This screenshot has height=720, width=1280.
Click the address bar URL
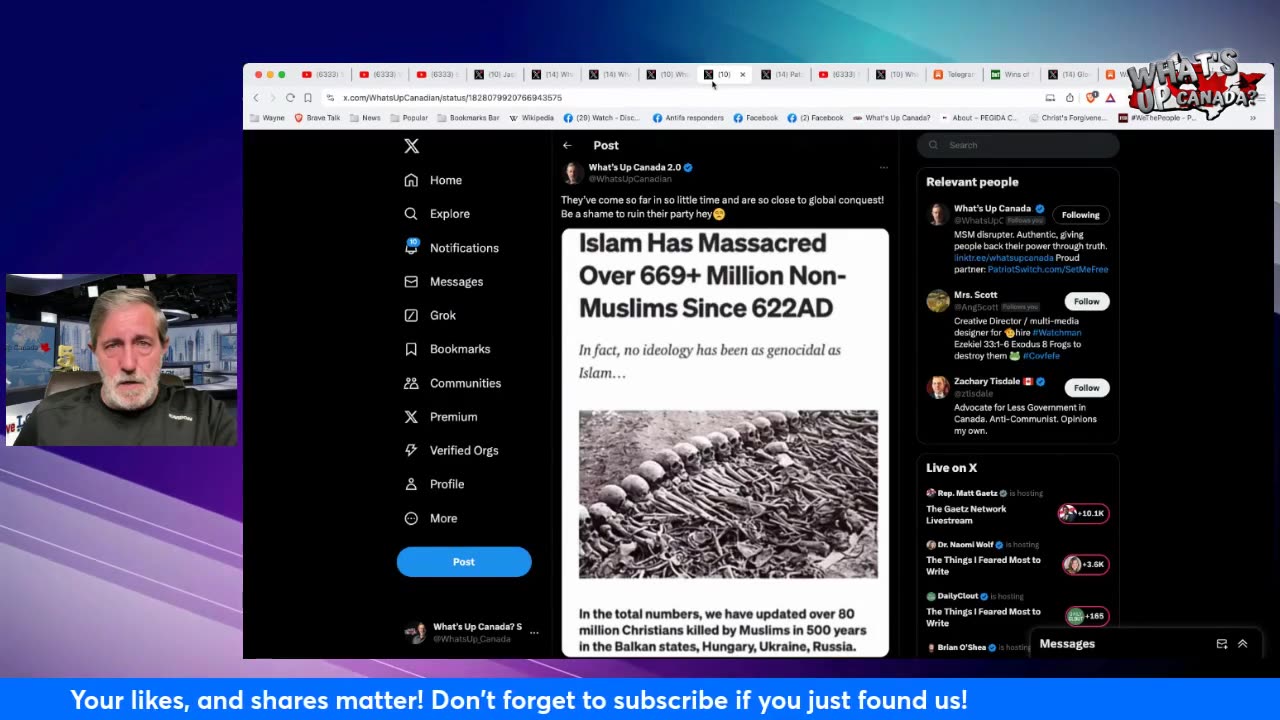[452, 98]
